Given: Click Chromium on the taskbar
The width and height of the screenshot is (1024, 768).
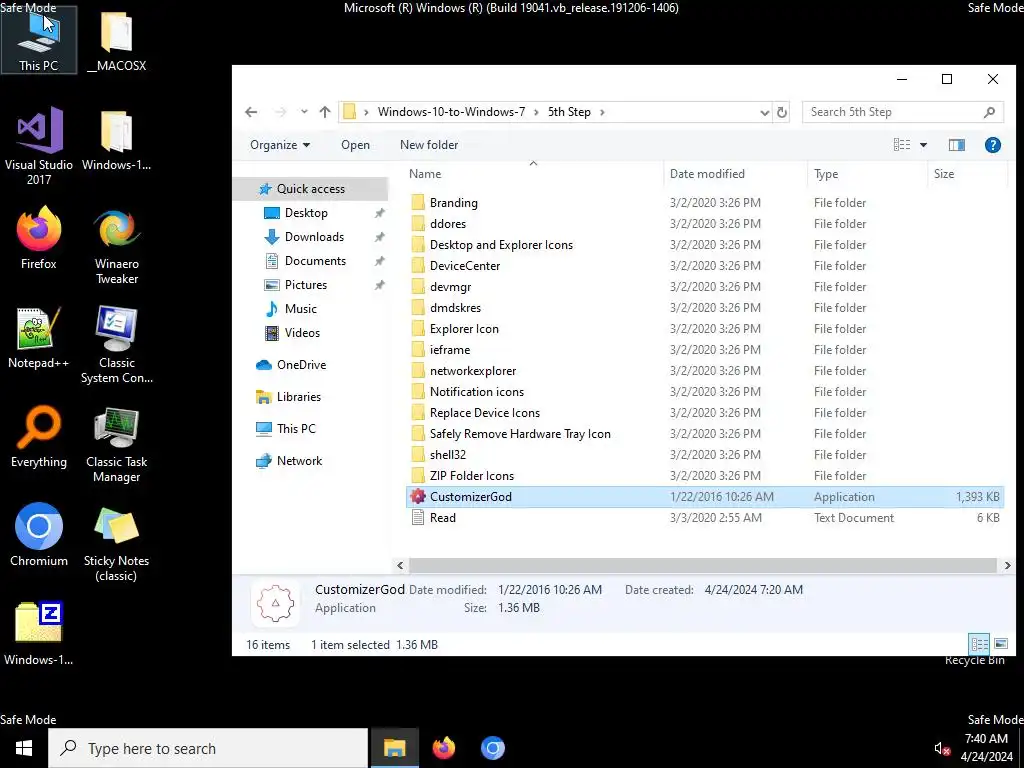Looking at the screenshot, I should coord(492,748).
